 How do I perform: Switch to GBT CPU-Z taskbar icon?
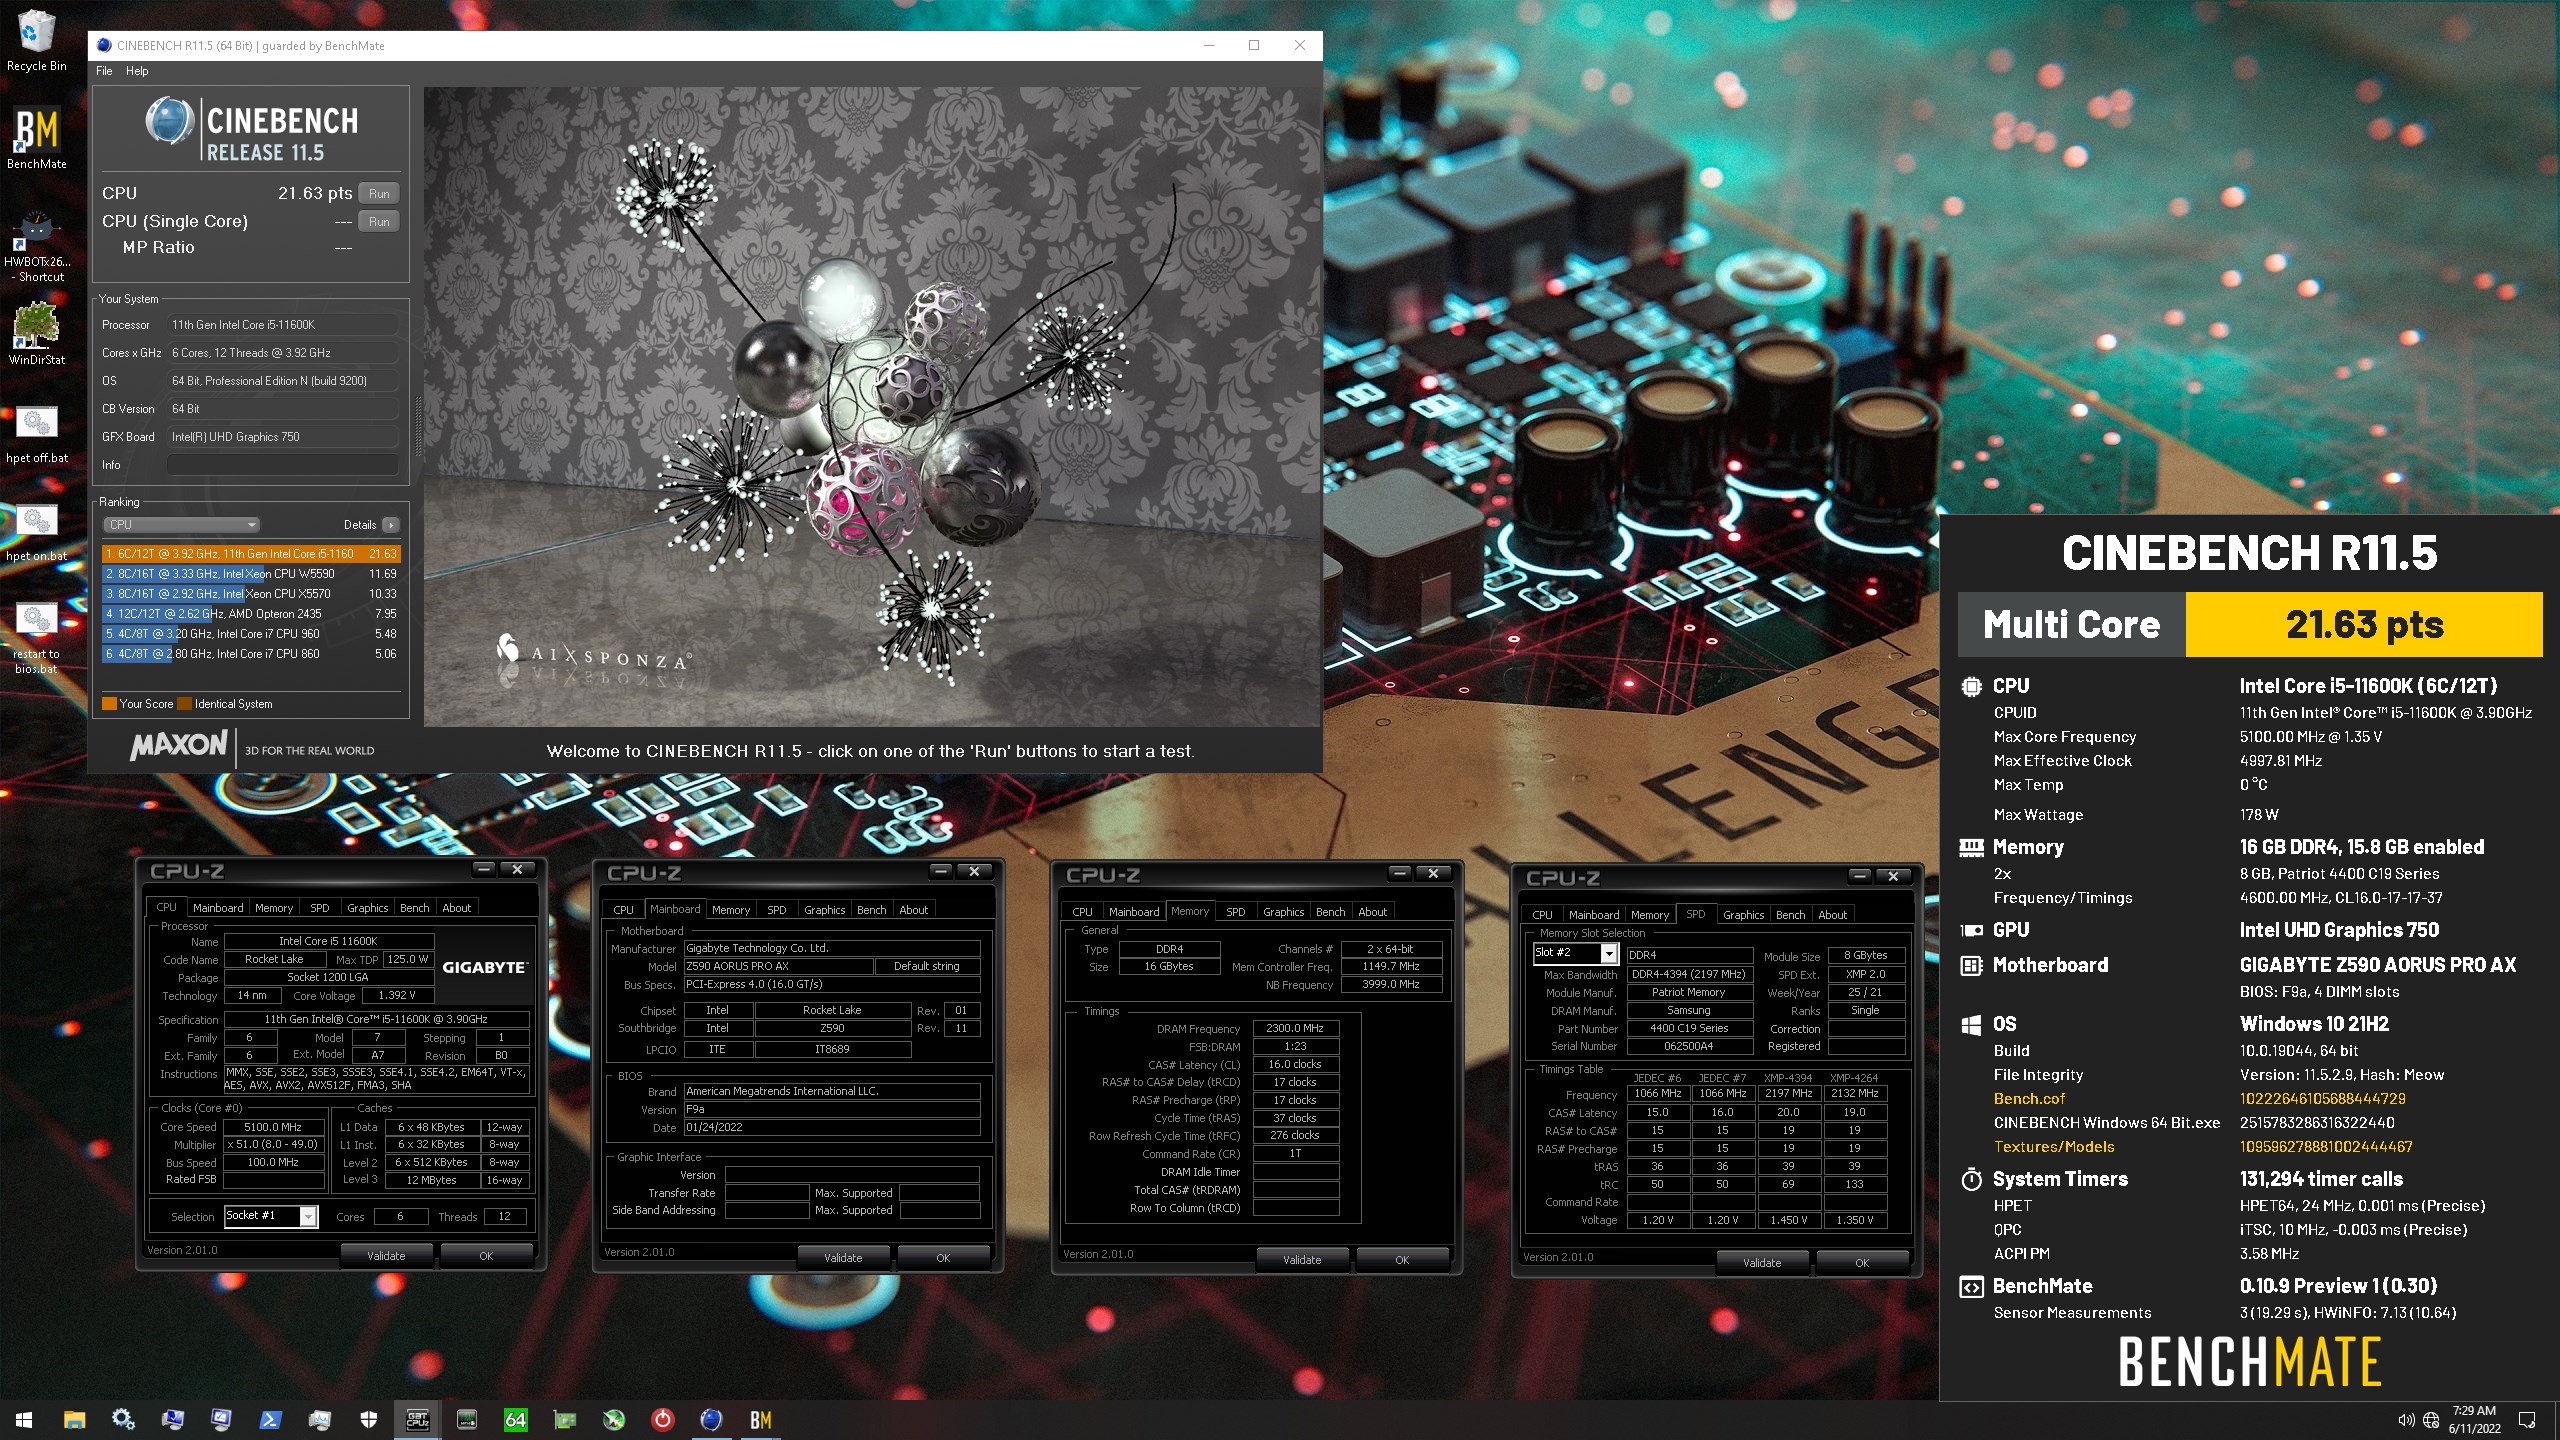click(417, 1419)
